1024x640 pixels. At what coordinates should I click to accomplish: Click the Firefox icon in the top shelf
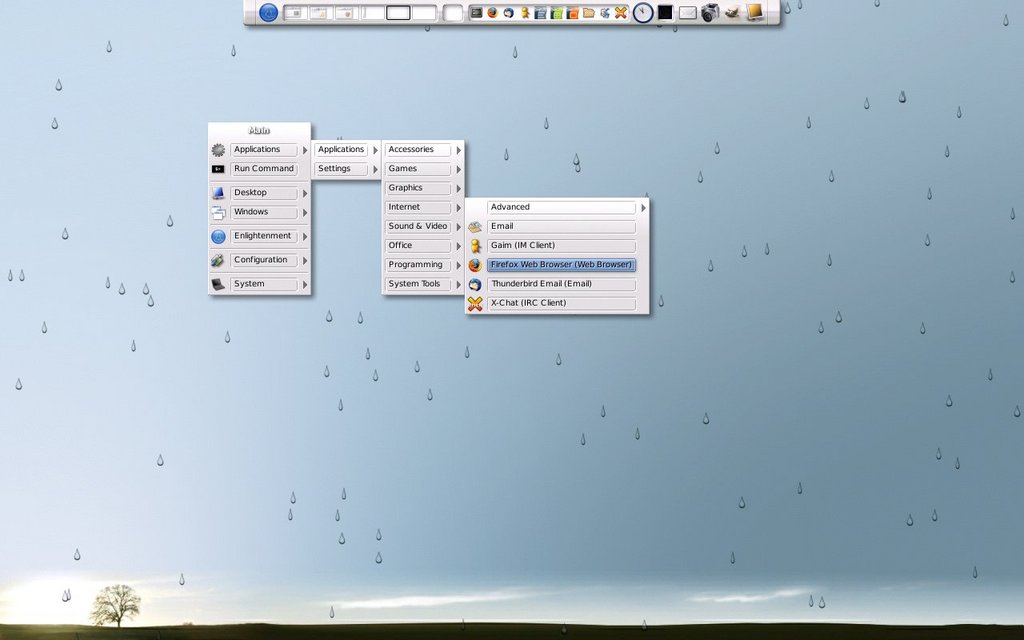[492, 13]
